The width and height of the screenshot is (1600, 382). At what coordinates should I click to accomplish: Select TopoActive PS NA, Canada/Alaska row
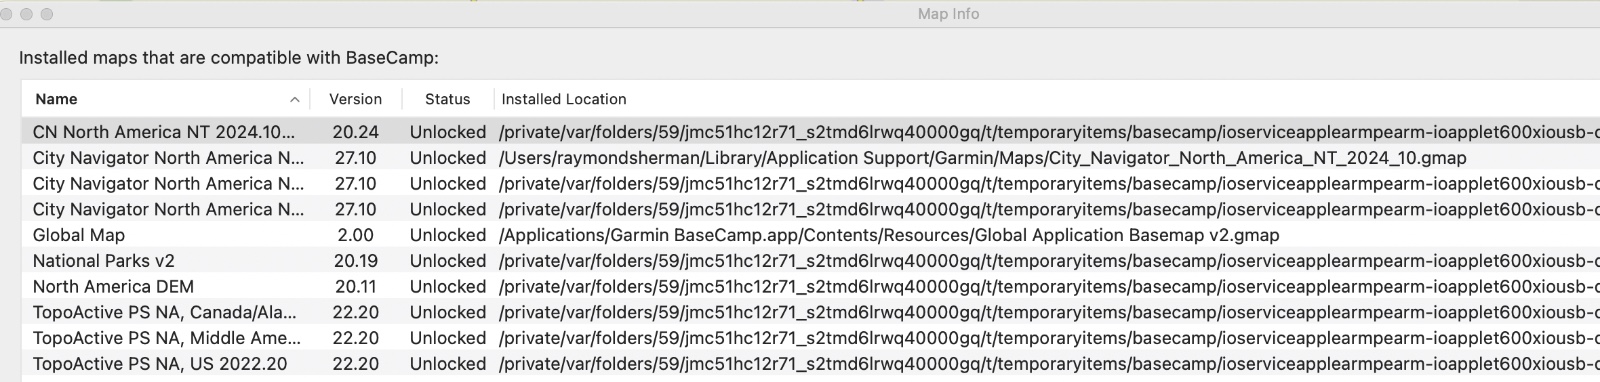[810, 312]
